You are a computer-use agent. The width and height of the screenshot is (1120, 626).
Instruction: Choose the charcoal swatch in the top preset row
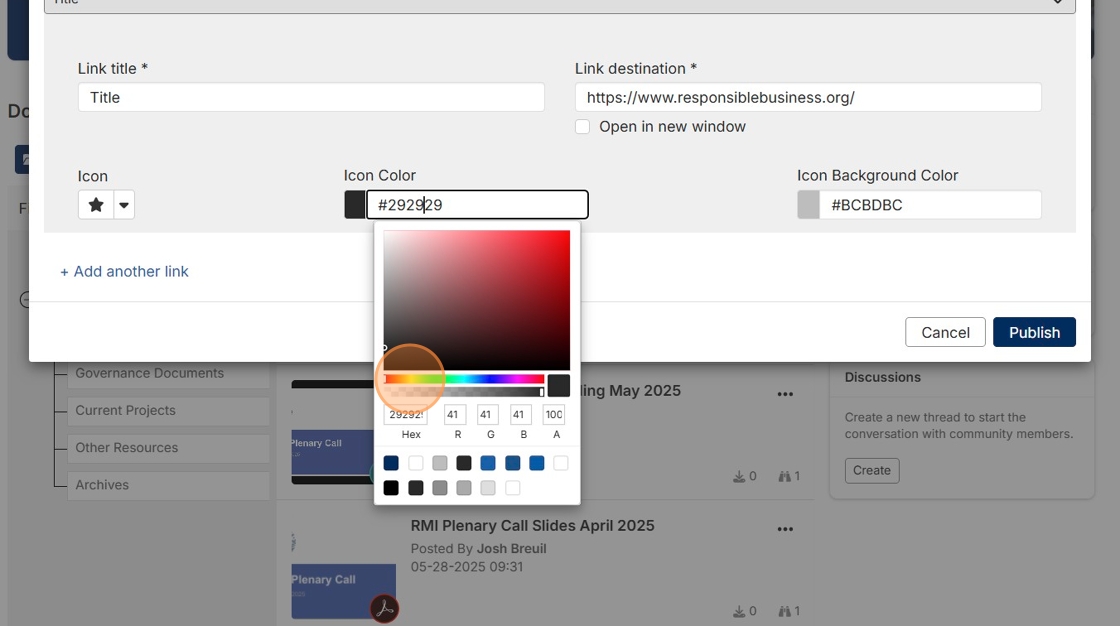464,463
